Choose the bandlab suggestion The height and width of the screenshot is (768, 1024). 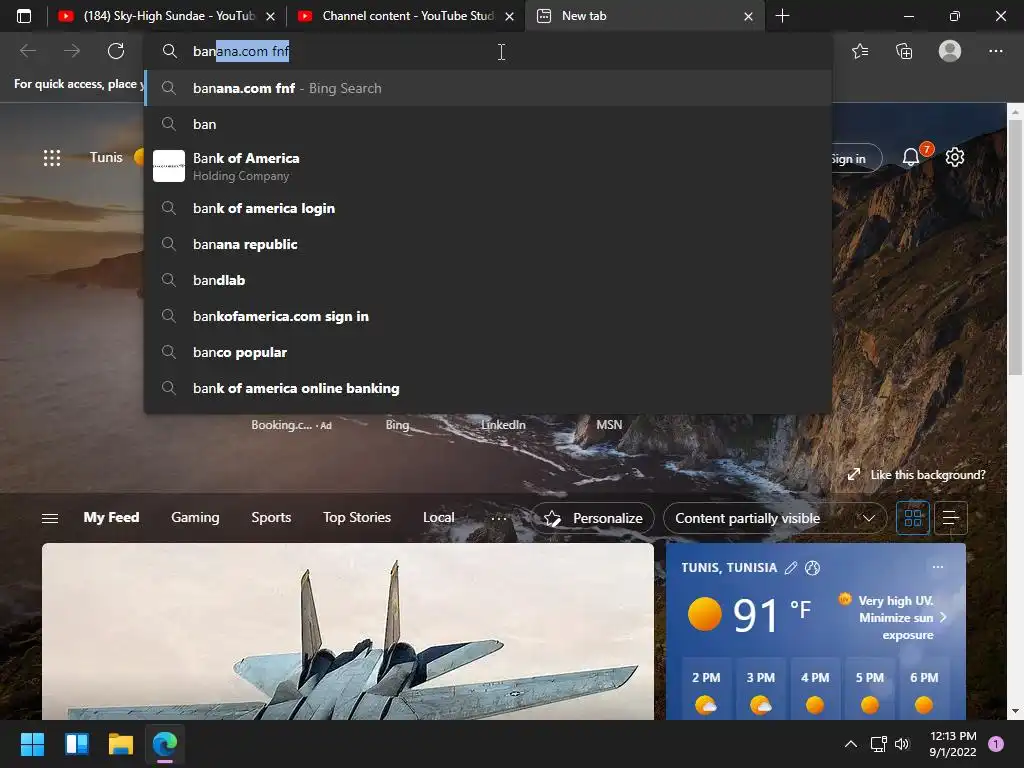488,280
